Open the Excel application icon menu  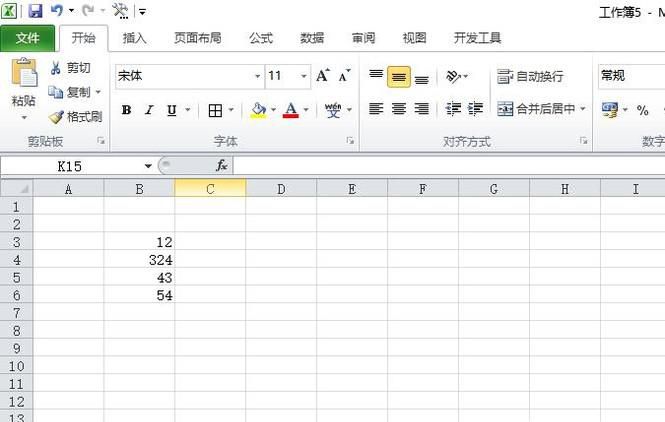pos(9,11)
